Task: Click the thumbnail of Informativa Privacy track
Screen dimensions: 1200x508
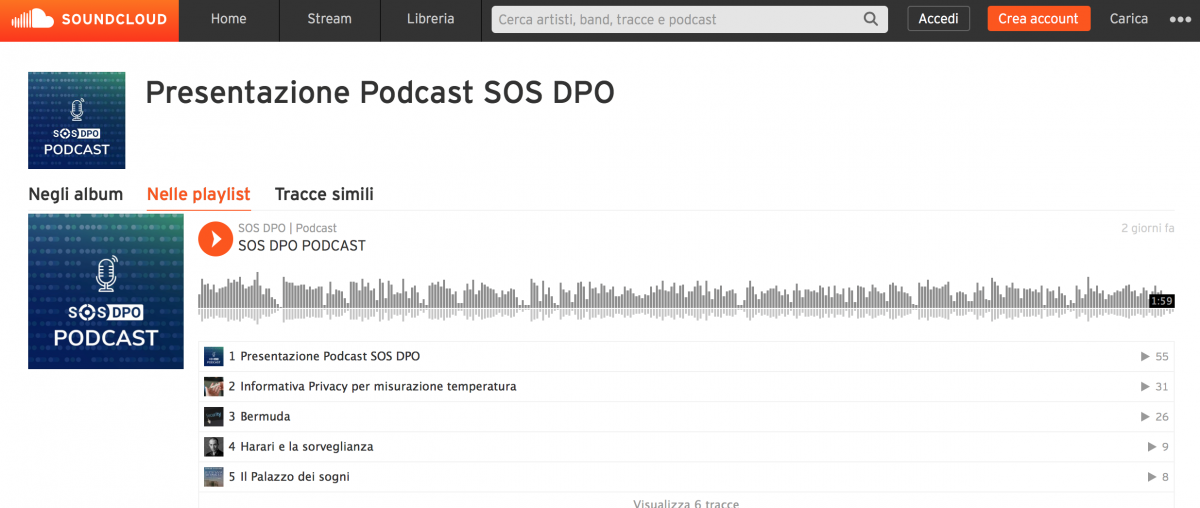Action: point(214,387)
